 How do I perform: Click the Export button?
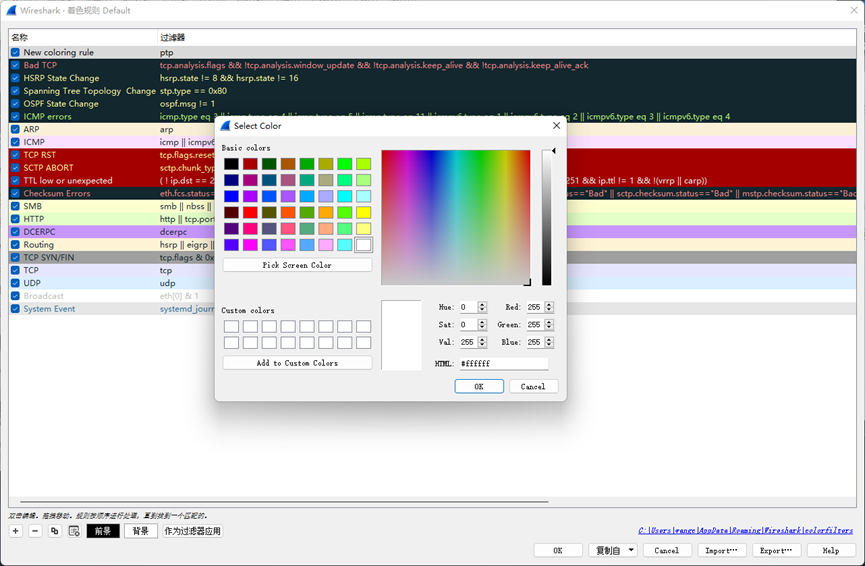click(776, 550)
